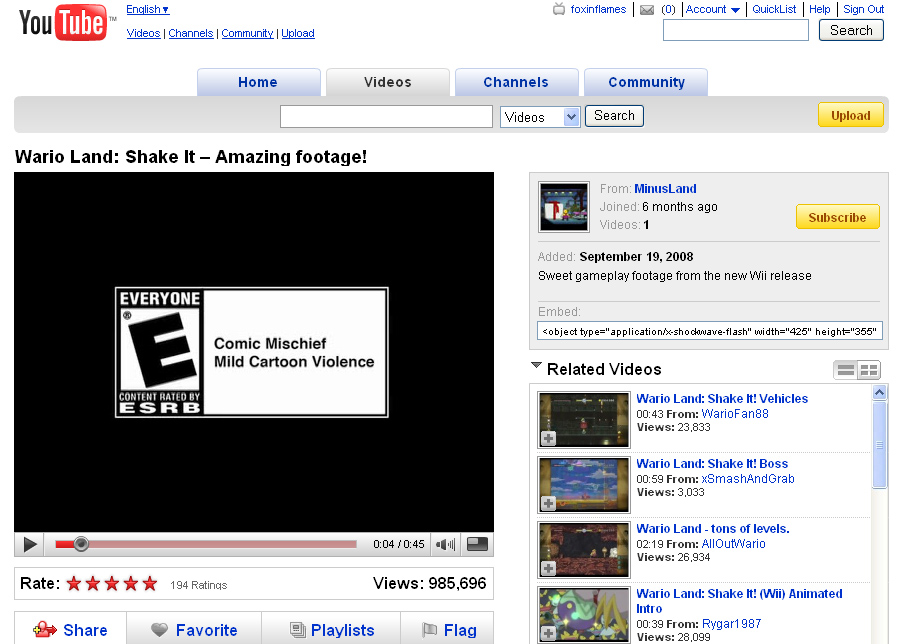The image size is (904, 644).
Task: Open the QuickList link
Action: coord(774,9)
